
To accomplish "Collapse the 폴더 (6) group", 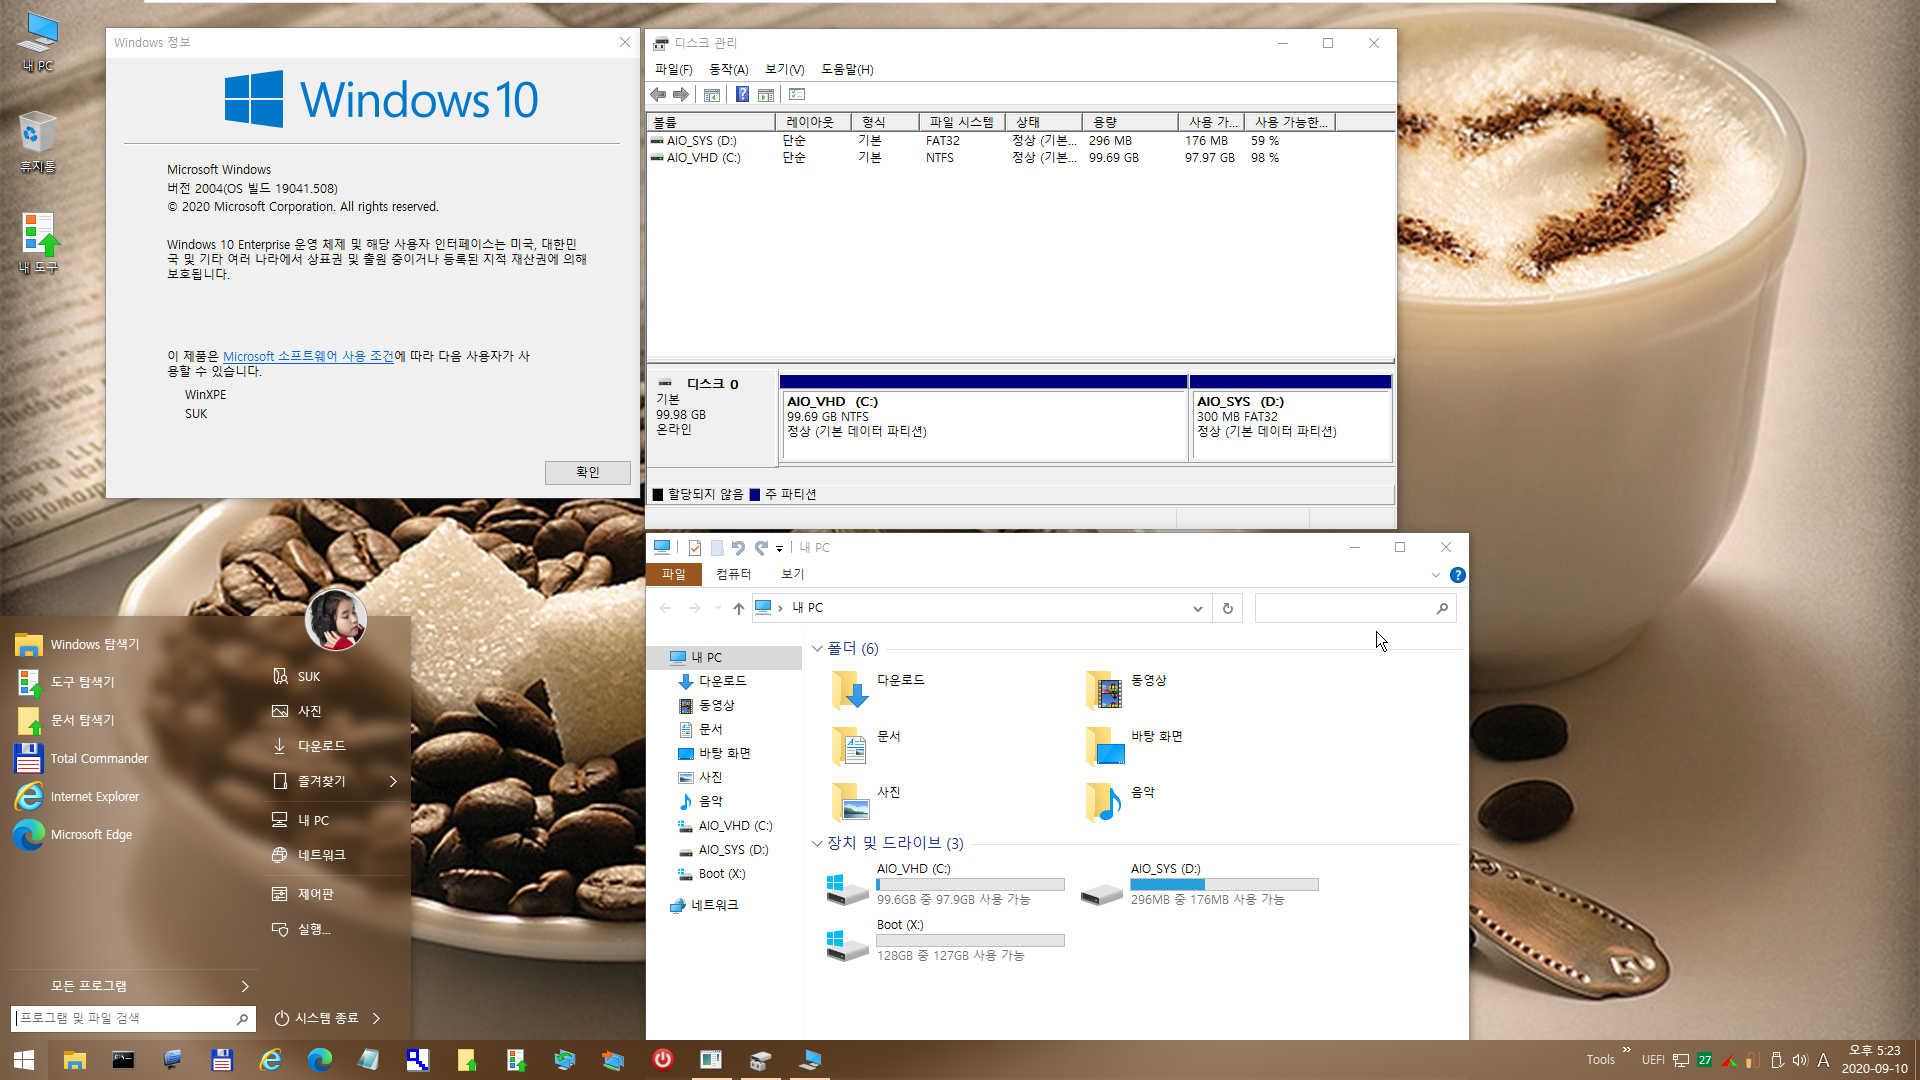I will [x=817, y=649].
